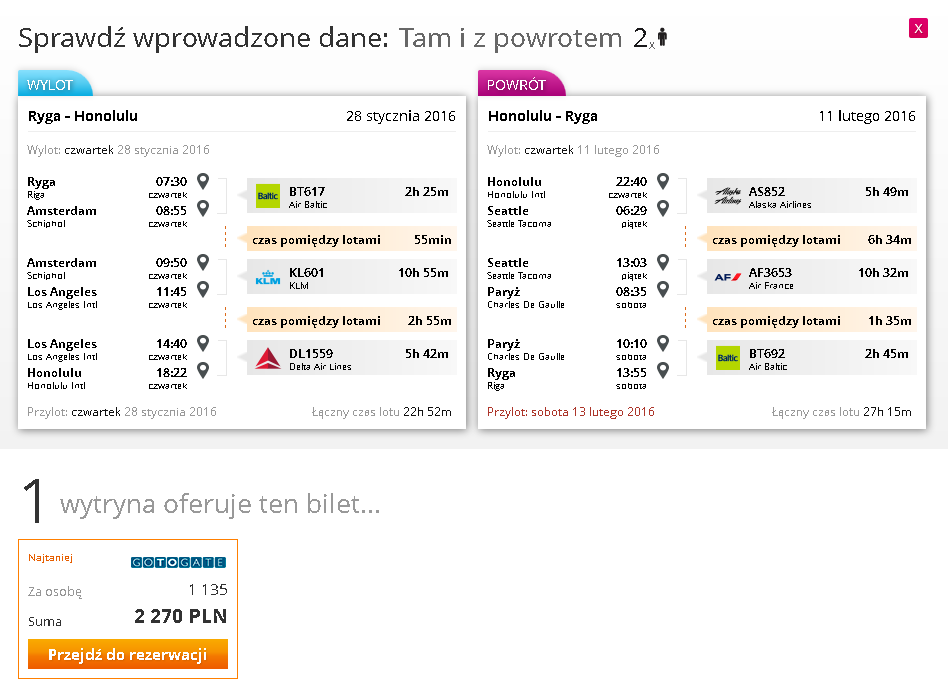Click the 2 270 PLN total price
948x694 pixels.
(x=181, y=616)
